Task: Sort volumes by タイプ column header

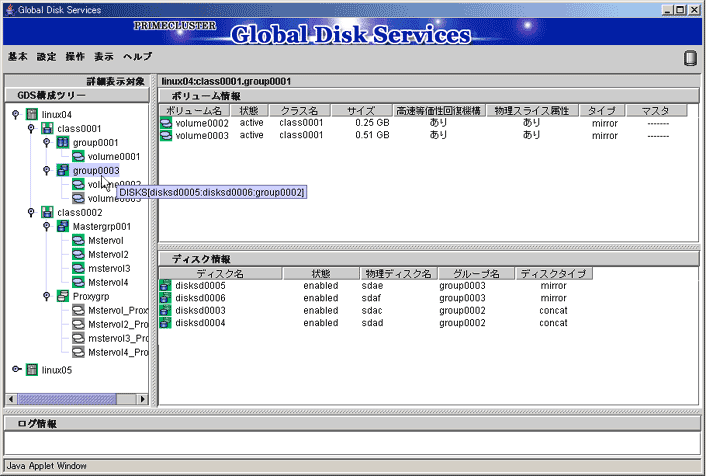Action: pos(602,111)
